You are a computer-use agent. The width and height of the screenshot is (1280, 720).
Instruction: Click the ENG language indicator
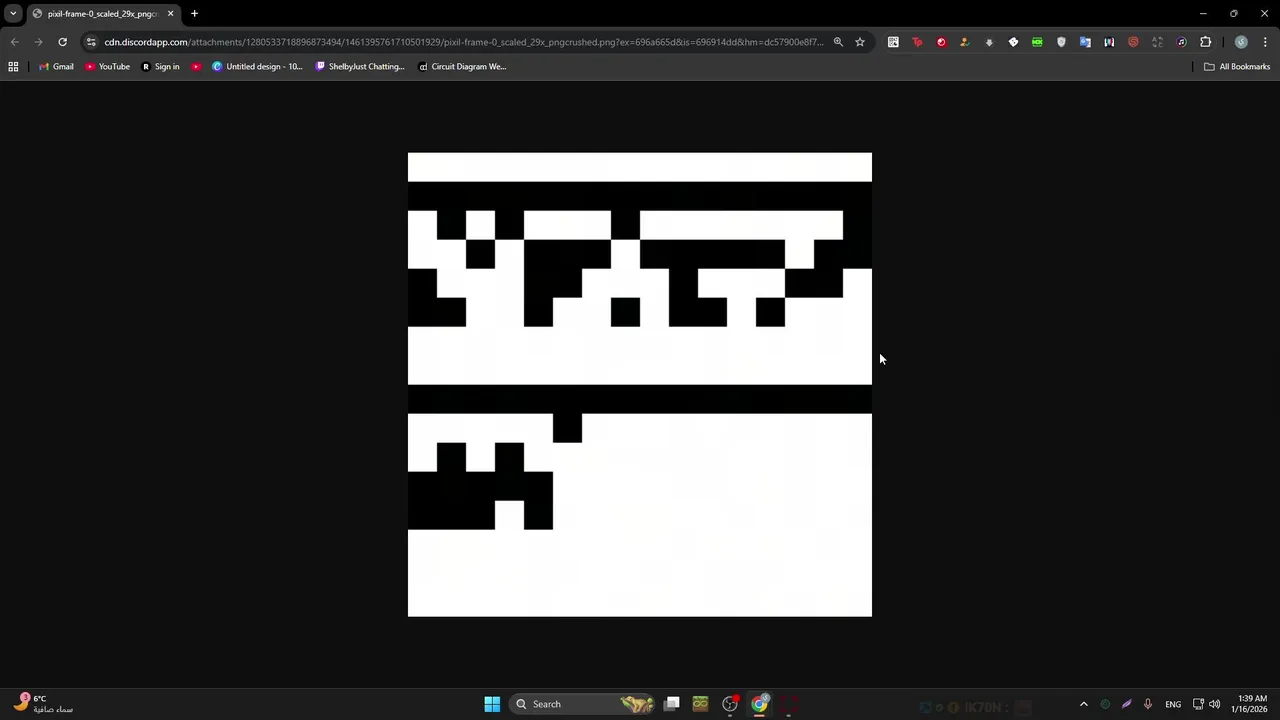(1173, 704)
